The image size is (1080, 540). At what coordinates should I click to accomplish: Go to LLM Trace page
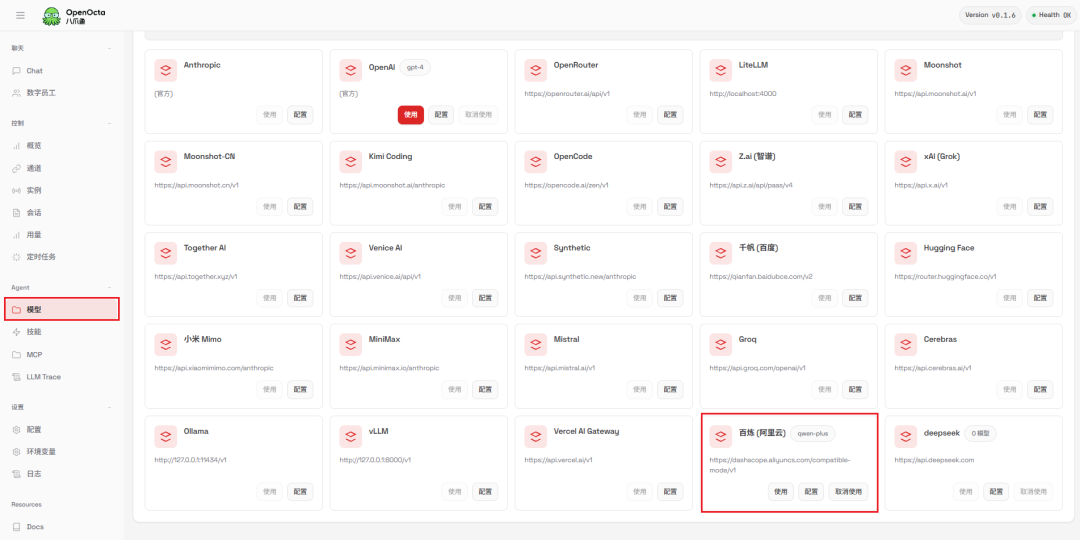(x=43, y=377)
